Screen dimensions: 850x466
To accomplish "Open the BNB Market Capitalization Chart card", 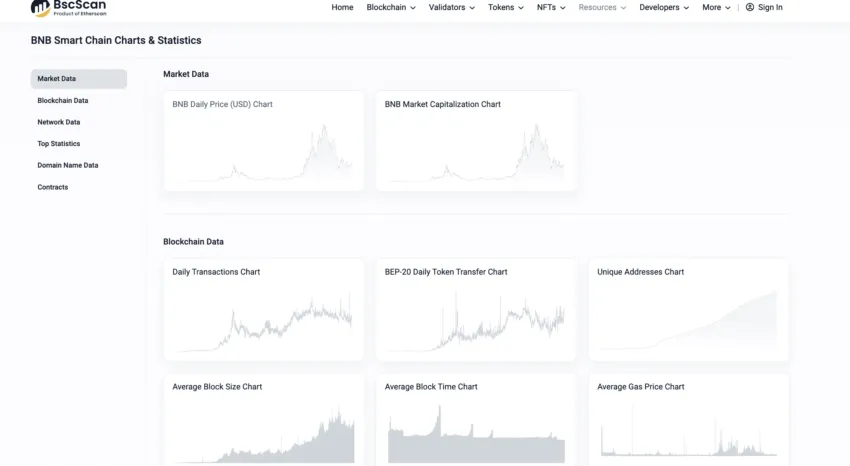I will pyautogui.click(x=476, y=141).
